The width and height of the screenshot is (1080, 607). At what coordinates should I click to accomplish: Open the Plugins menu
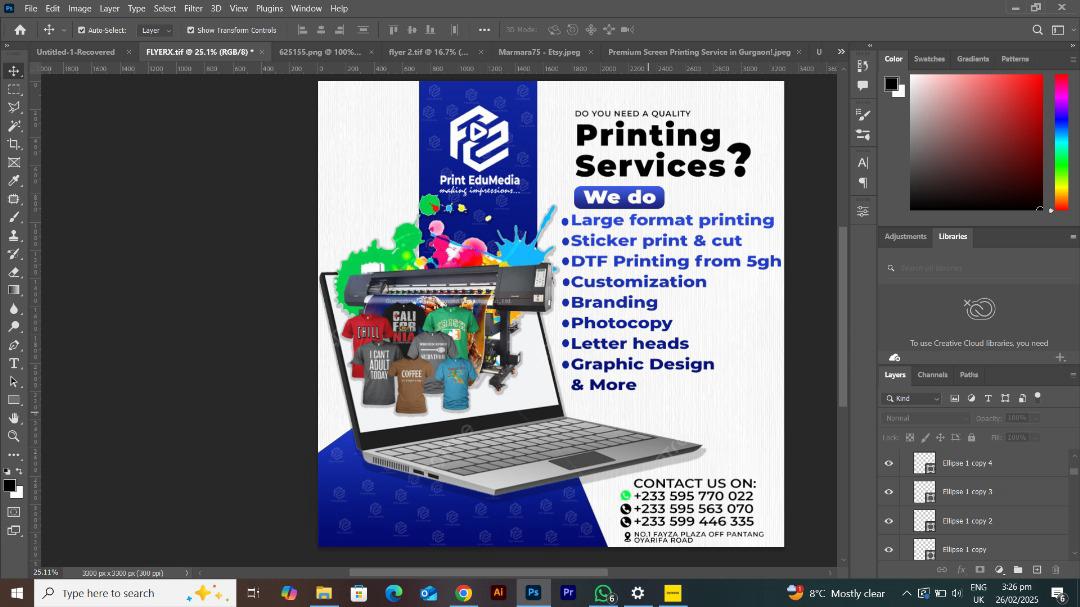coord(269,8)
